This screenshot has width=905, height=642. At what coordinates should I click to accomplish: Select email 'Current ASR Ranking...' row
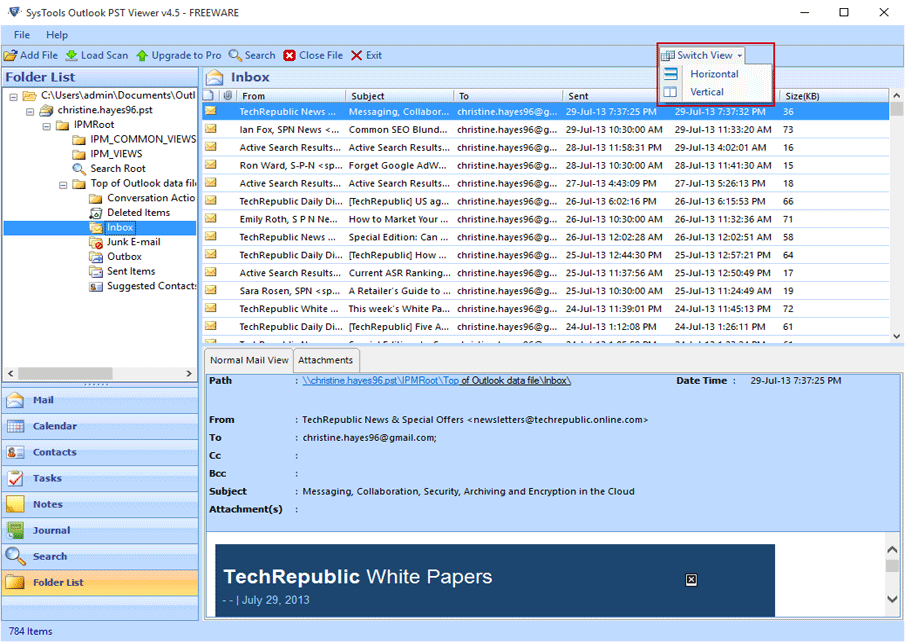click(x=545, y=273)
